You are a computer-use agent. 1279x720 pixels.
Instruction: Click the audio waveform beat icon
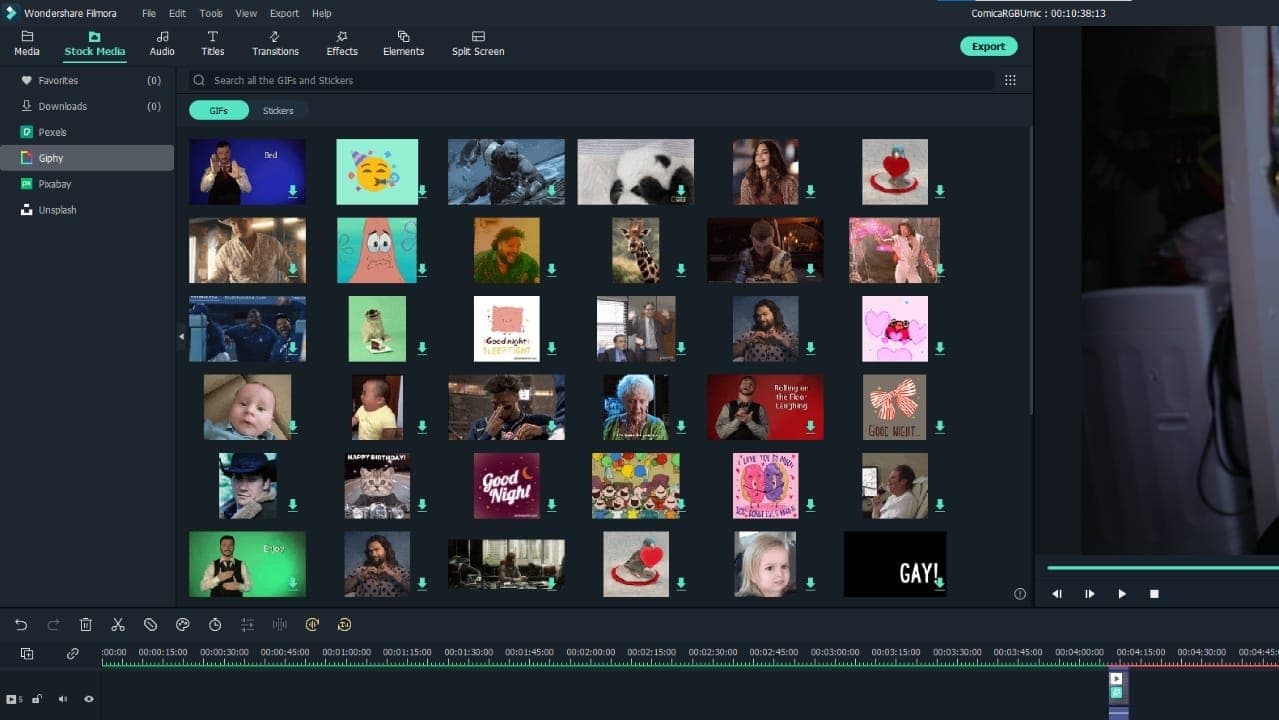click(x=280, y=625)
